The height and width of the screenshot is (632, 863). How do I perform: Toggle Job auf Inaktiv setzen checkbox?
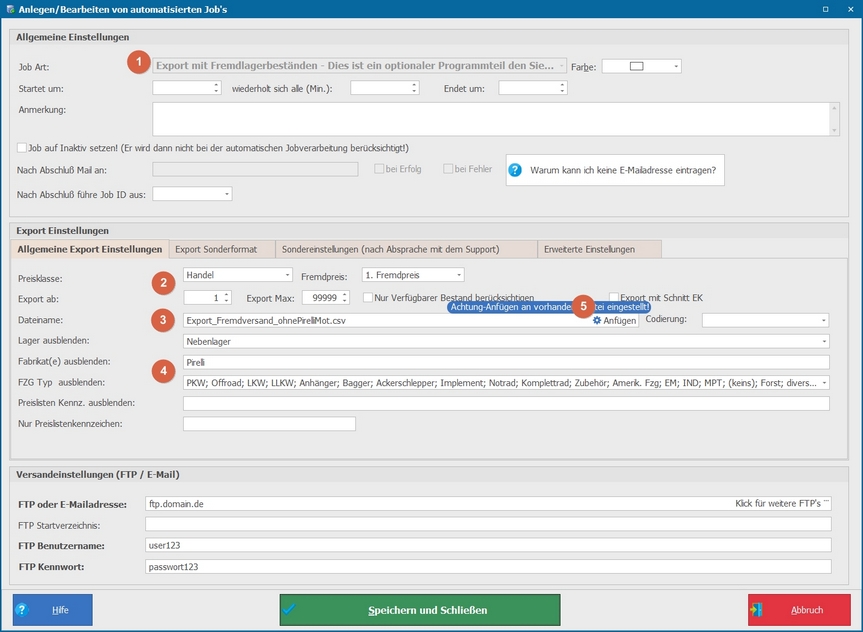[22, 148]
